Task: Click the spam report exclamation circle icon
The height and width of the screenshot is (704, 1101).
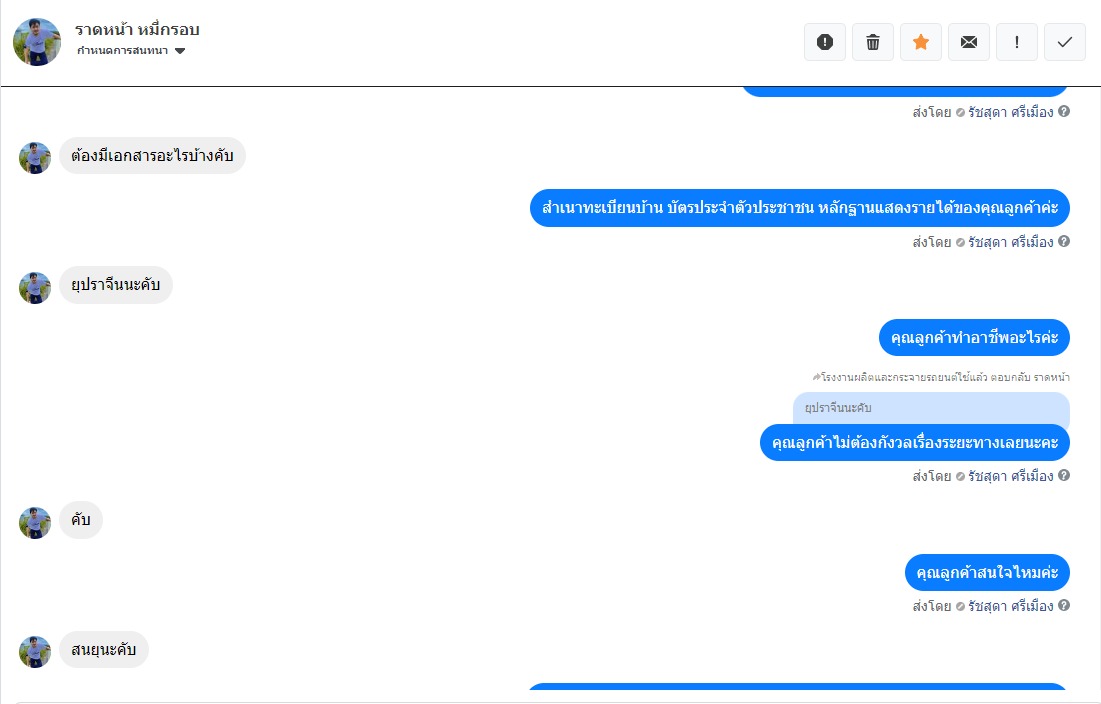Action: pos(825,42)
